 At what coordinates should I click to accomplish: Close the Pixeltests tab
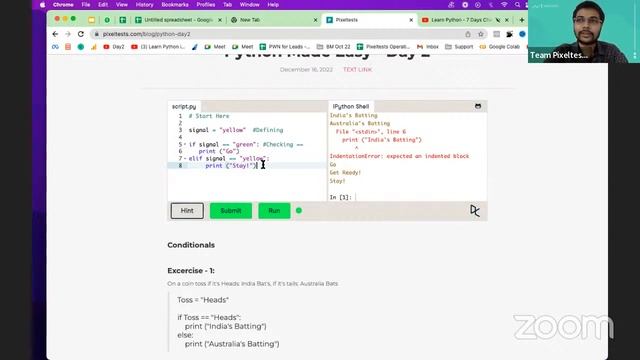pyautogui.click(x=411, y=20)
